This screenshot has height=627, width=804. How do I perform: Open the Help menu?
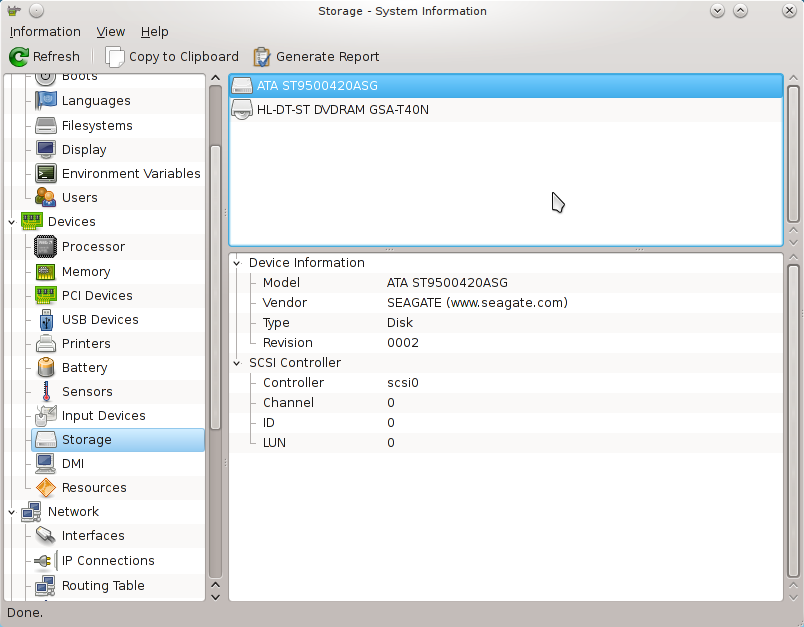point(154,32)
